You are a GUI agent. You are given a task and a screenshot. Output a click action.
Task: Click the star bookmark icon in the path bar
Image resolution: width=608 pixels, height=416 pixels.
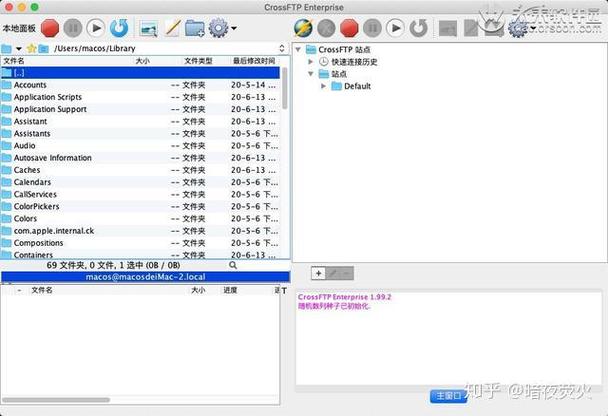(x=31, y=48)
